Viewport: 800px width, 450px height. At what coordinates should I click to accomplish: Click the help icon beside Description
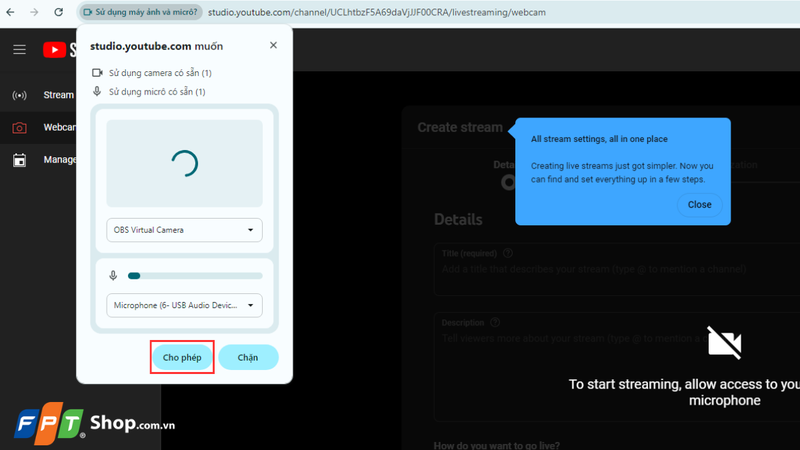point(495,322)
